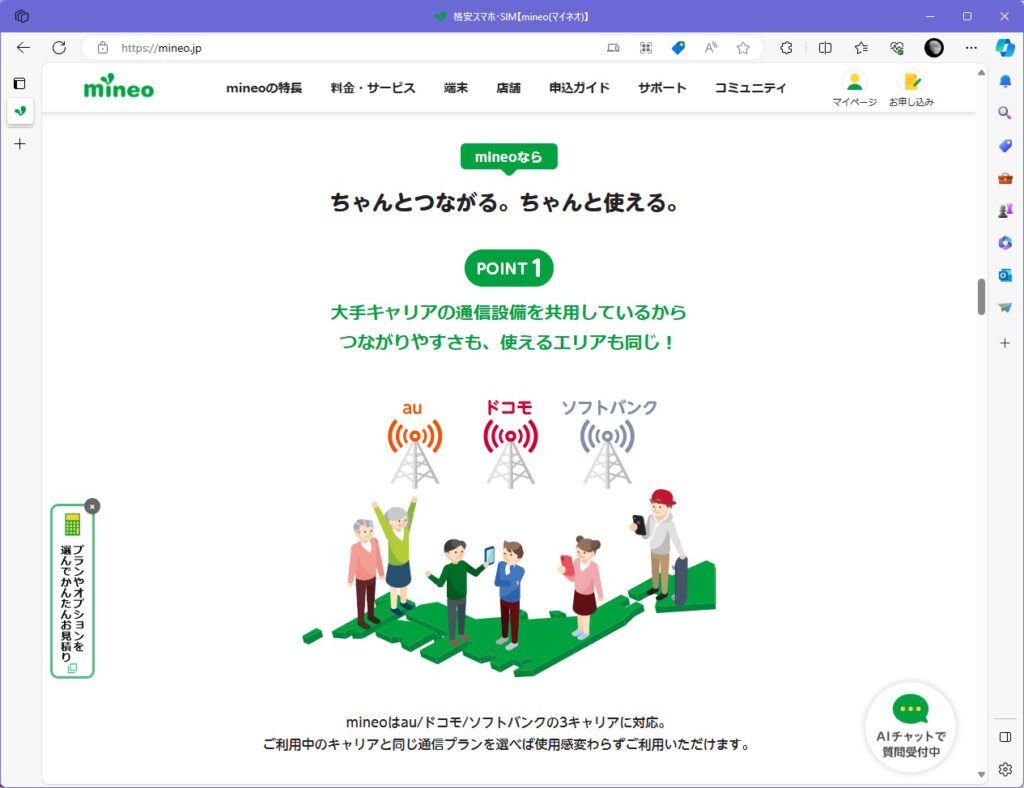
Task: Click お申し込み button
Action: (911, 89)
